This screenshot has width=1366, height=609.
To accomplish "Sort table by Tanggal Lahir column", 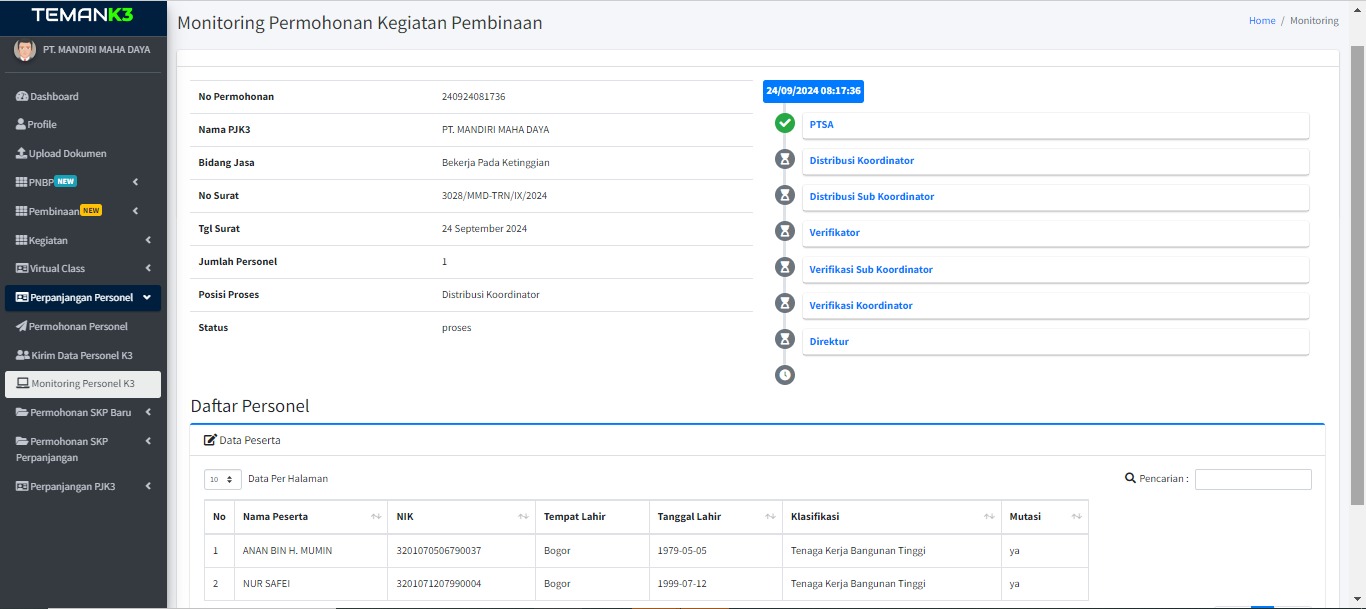I will click(x=716, y=517).
